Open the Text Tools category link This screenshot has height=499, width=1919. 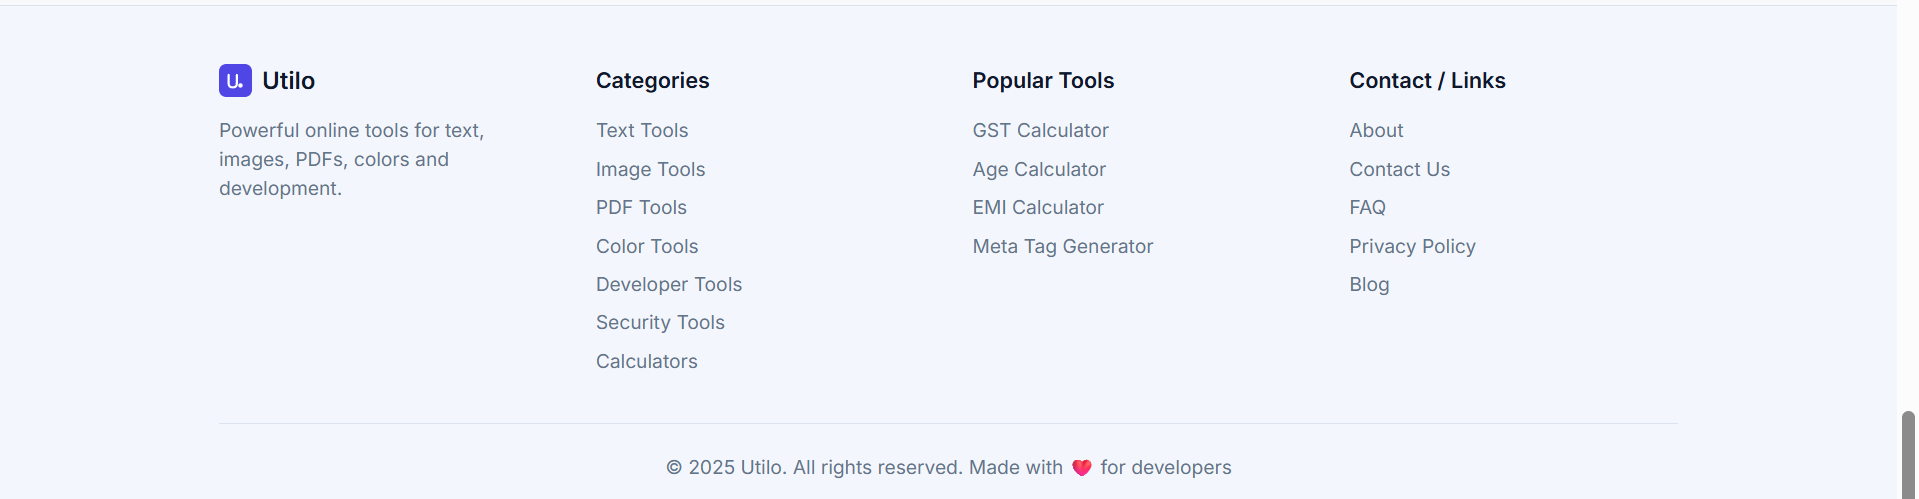(642, 131)
